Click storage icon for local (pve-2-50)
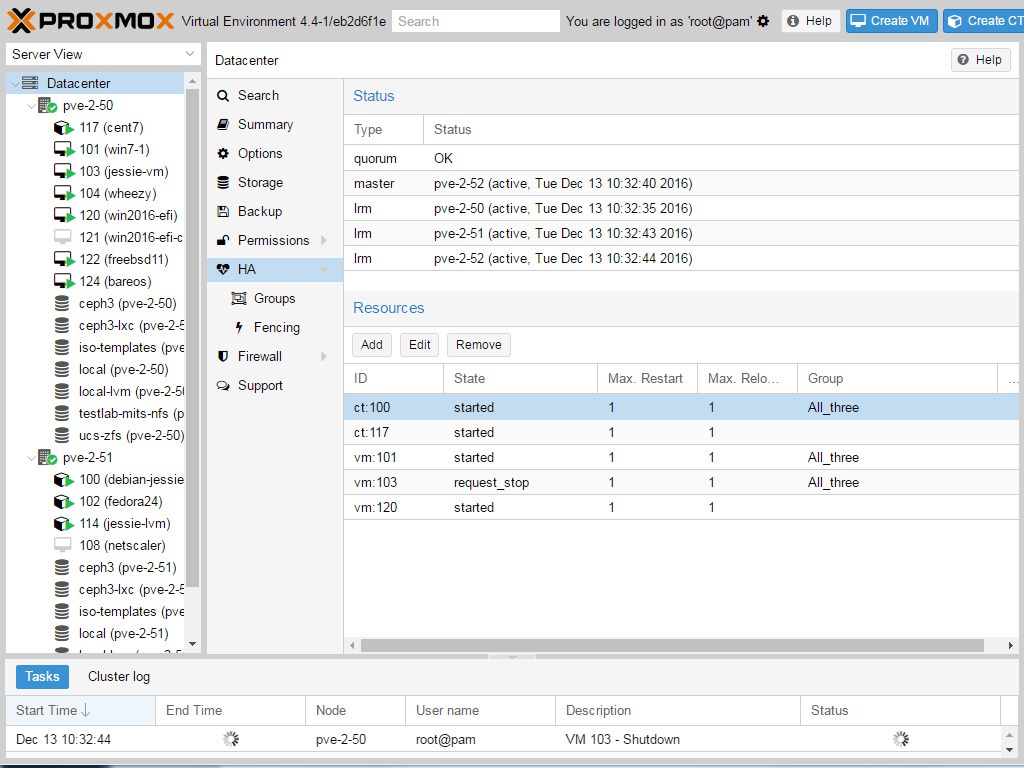The height and width of the screenshot is (768, 1024). [62, 369]
